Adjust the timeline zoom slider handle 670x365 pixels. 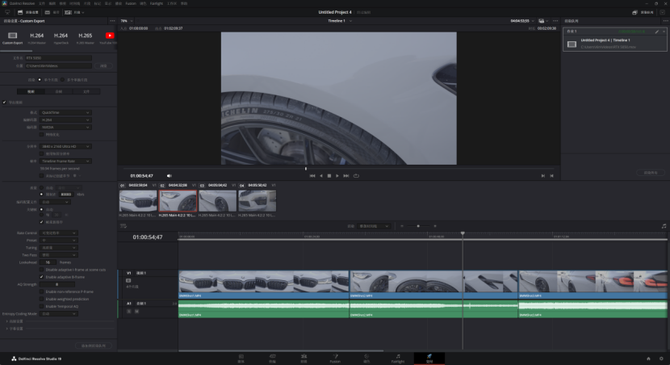418,226
